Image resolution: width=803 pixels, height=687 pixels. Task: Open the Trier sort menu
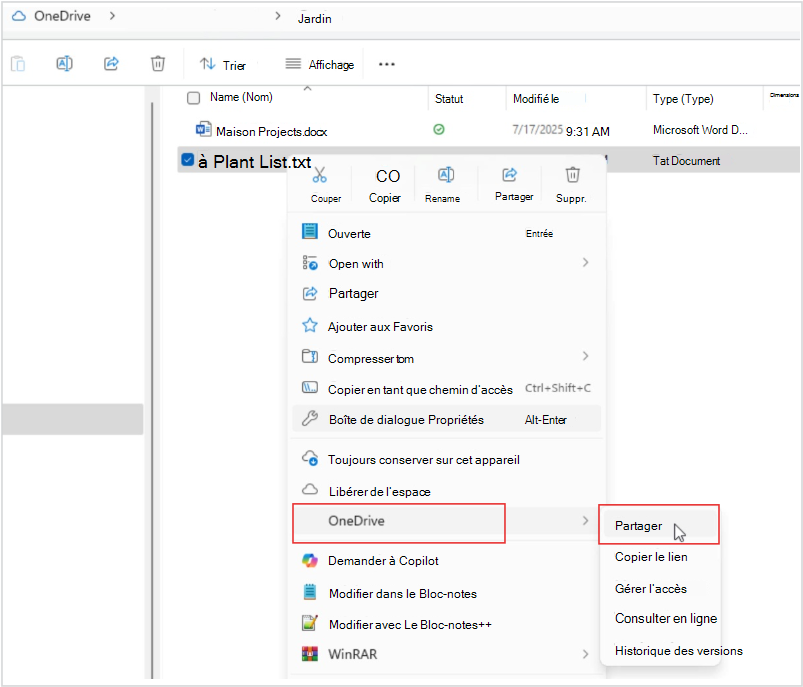coord(223,65)
